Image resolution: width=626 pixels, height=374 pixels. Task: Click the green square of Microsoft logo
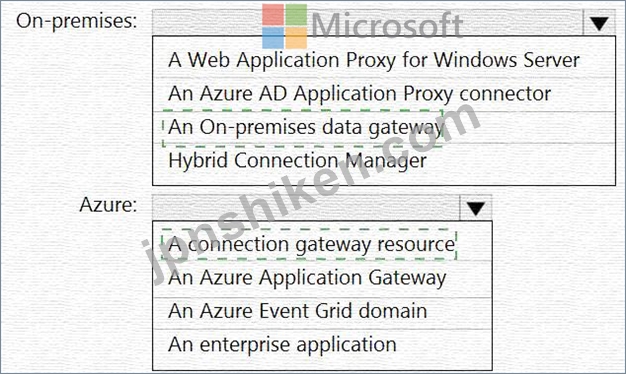click(x=296, y=15)
